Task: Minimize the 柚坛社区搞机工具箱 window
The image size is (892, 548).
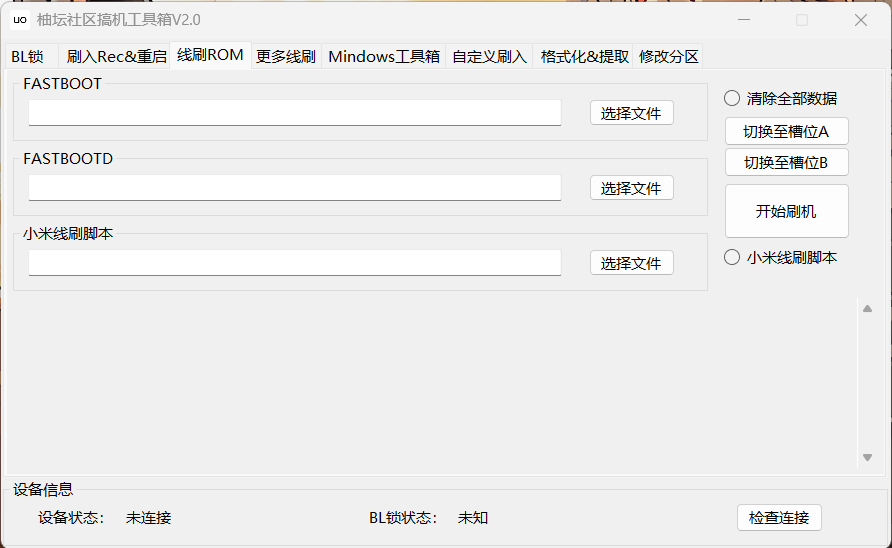Action: [x=744, y=20]
